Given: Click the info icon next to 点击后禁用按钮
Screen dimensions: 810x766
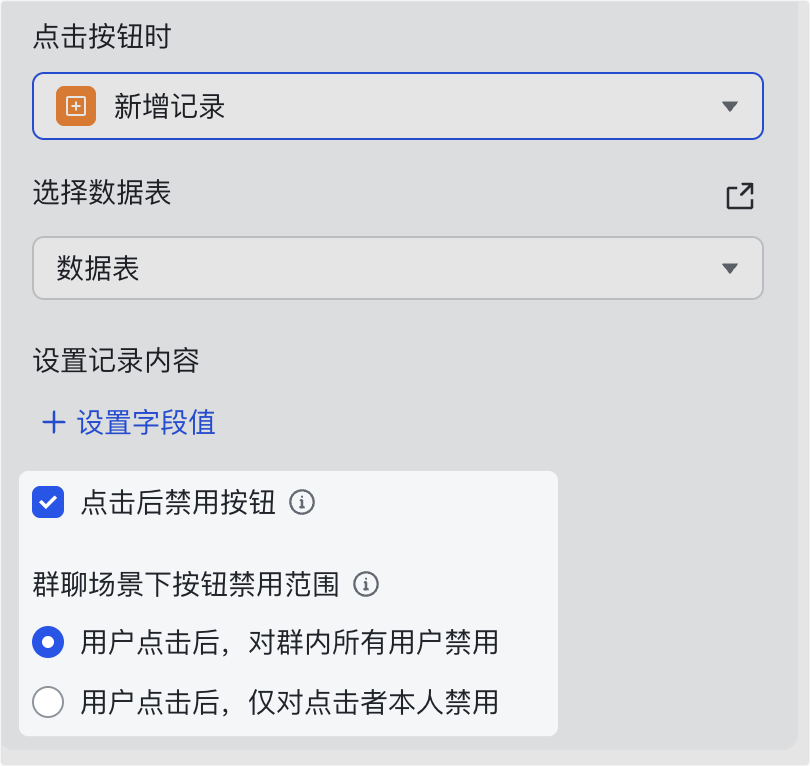Looking at the screenshot, I should (302, 502).
